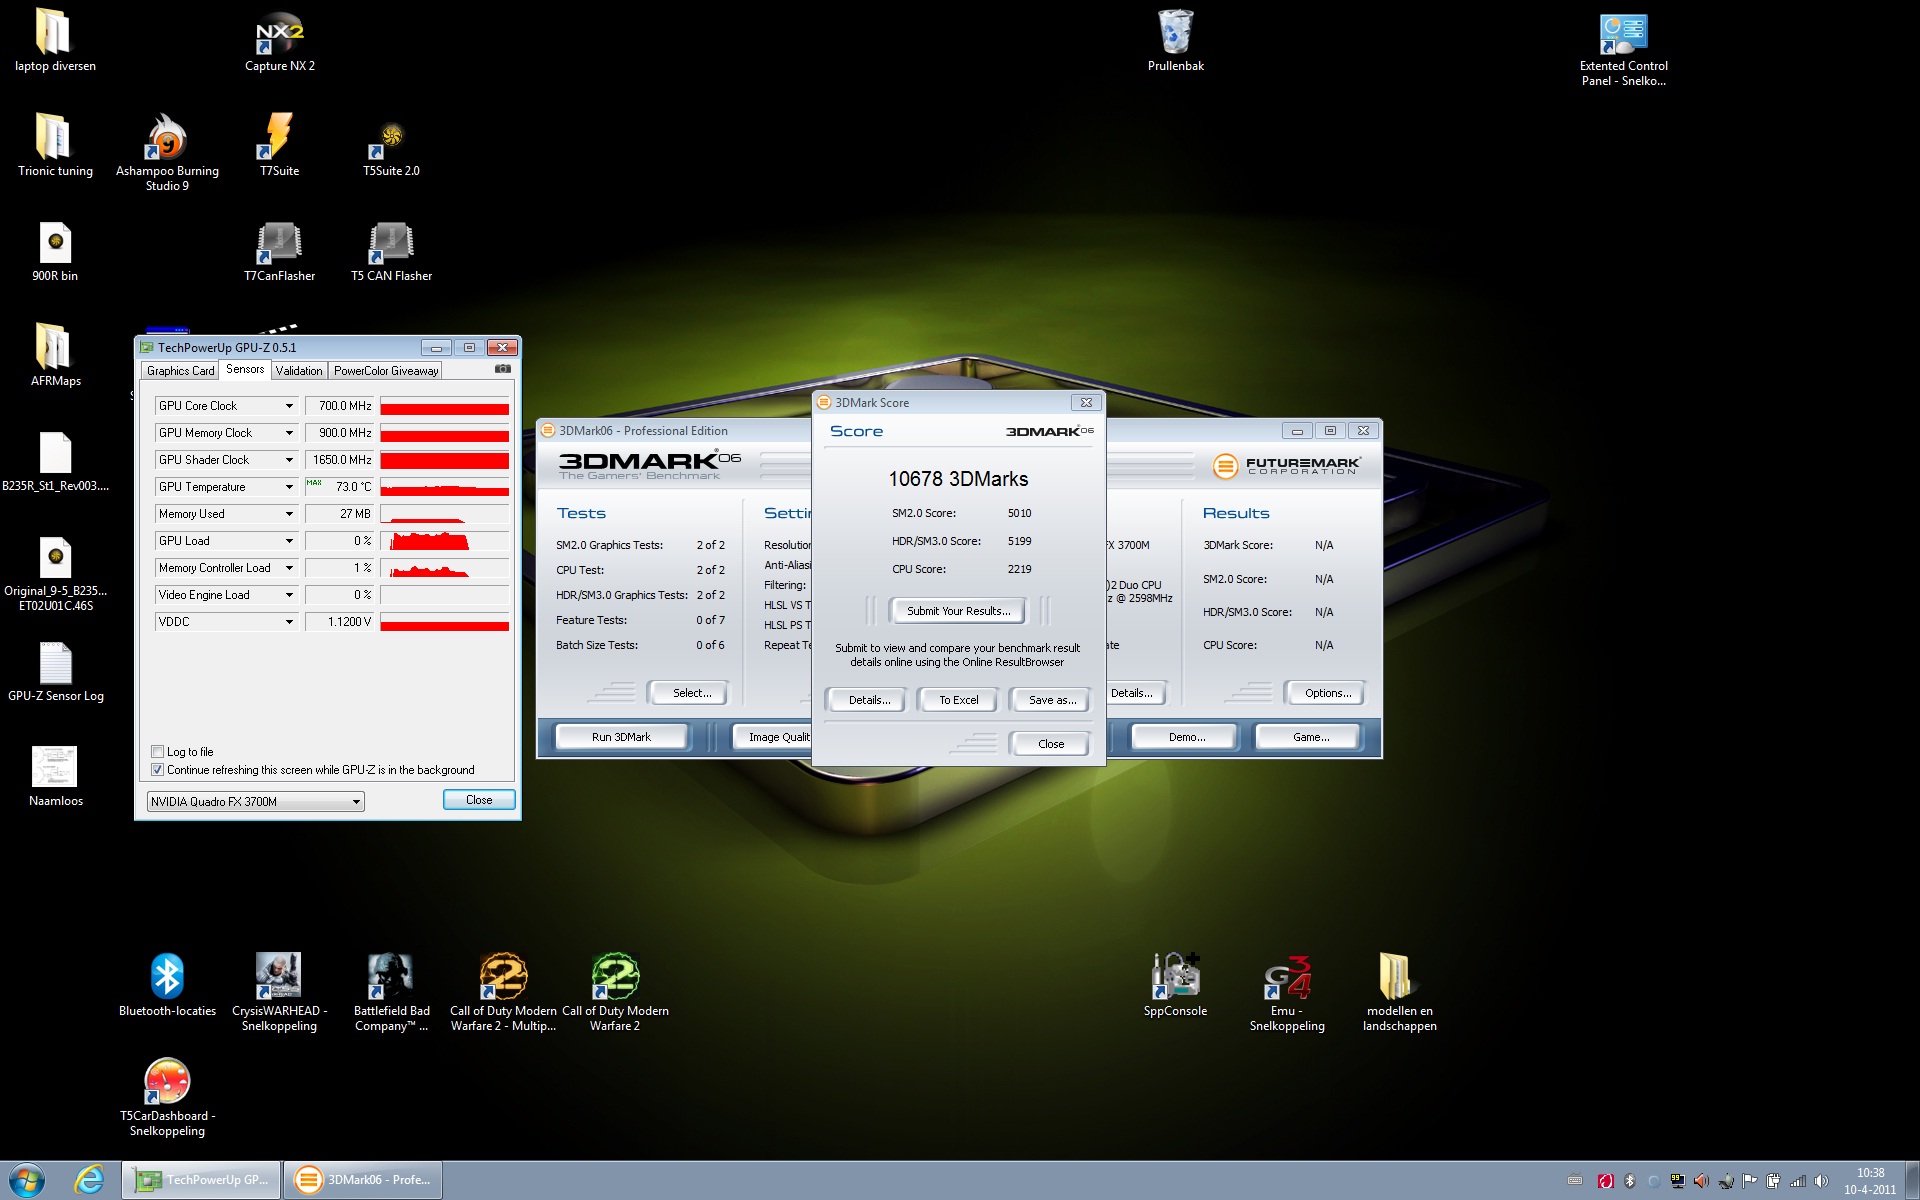This screenshot has width=1920, height=1200.
Task: Click Run 3DMark button
Action: tap(621, 737)
